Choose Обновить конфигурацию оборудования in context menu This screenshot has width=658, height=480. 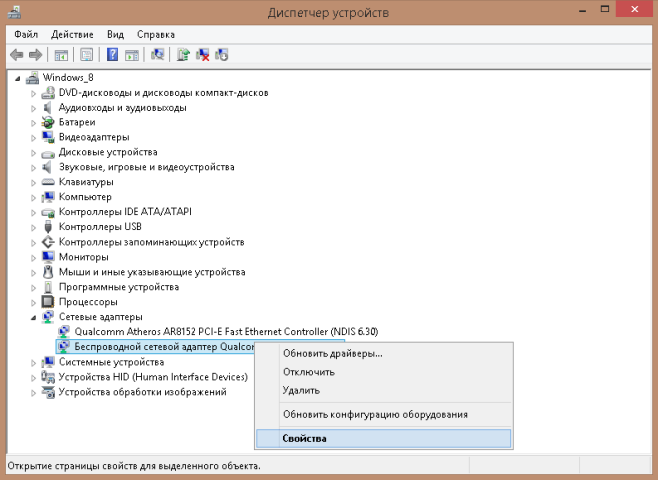click(384, 415)
